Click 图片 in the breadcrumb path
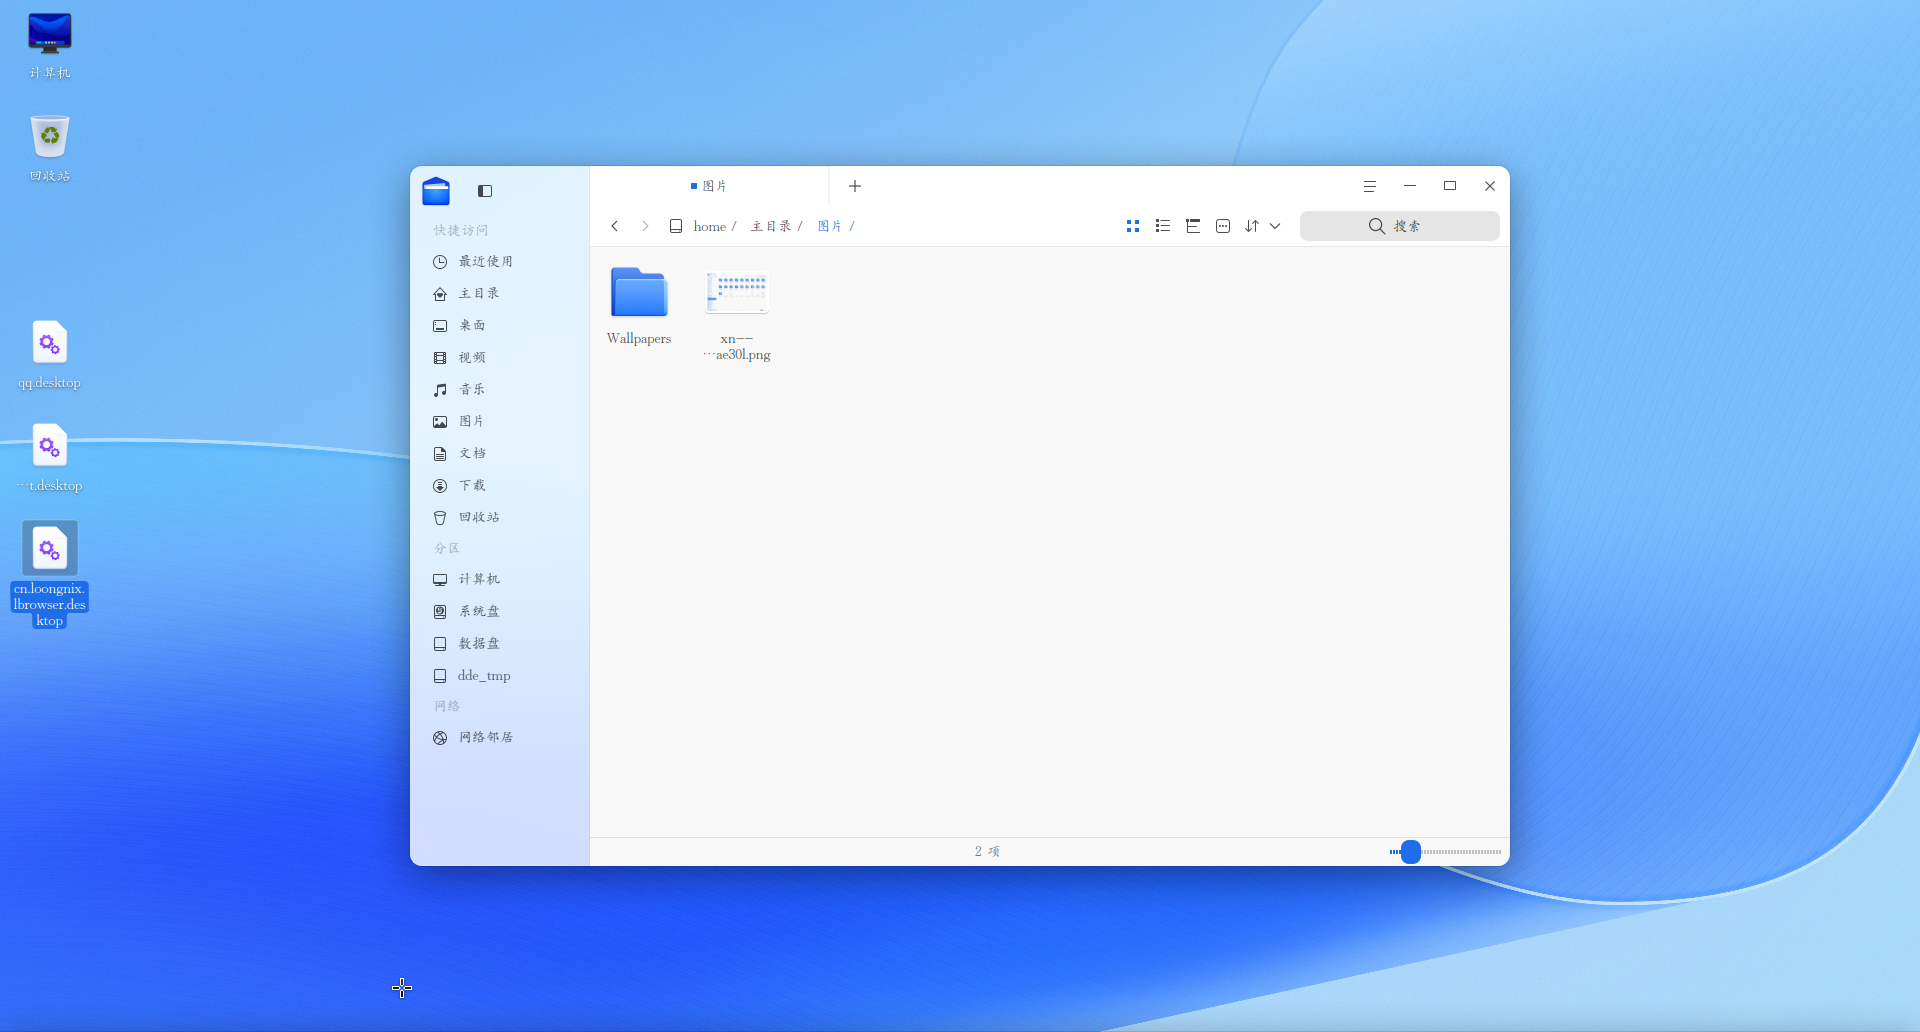 coord(830,226)
